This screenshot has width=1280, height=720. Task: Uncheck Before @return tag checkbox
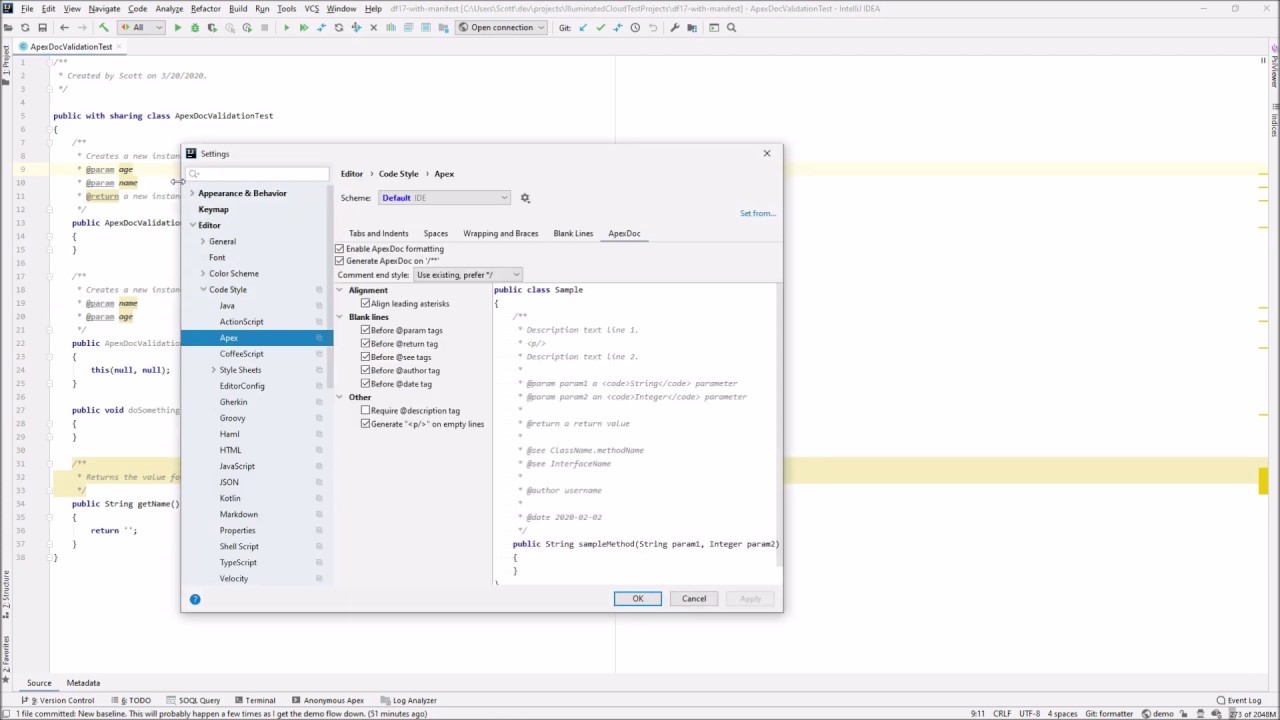coord(365,344)
